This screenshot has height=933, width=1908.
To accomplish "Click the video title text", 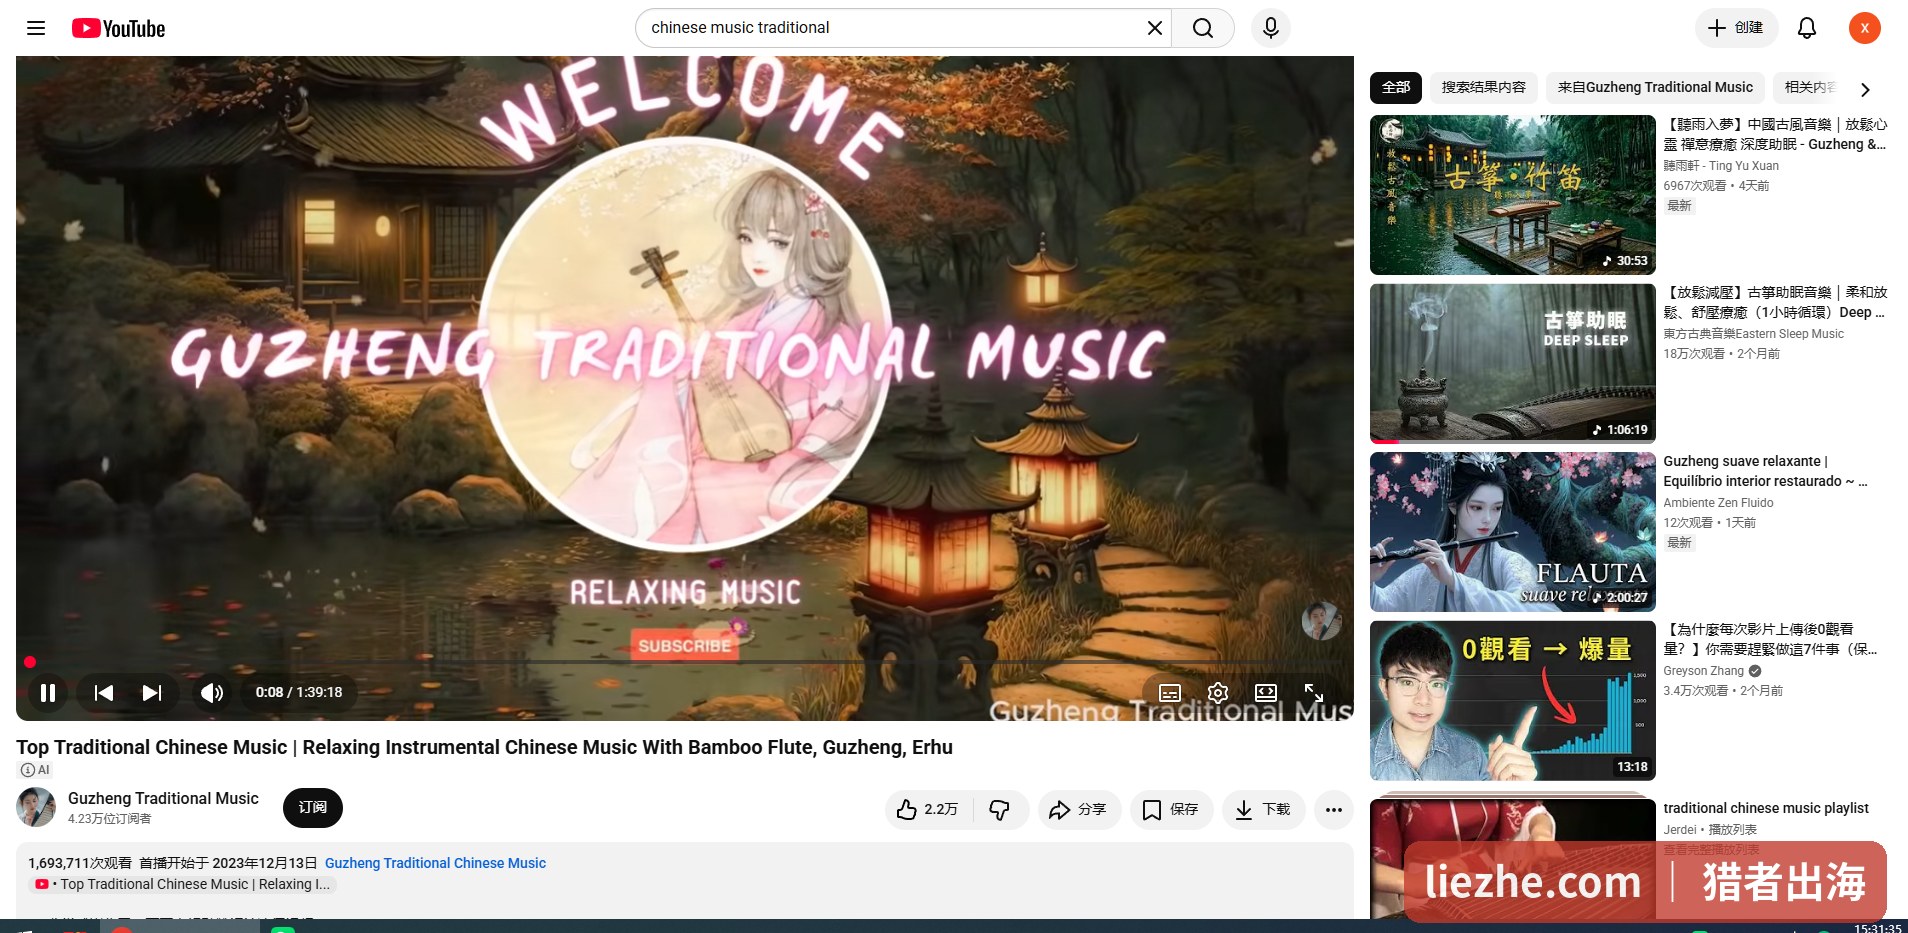I will (484, 747).
